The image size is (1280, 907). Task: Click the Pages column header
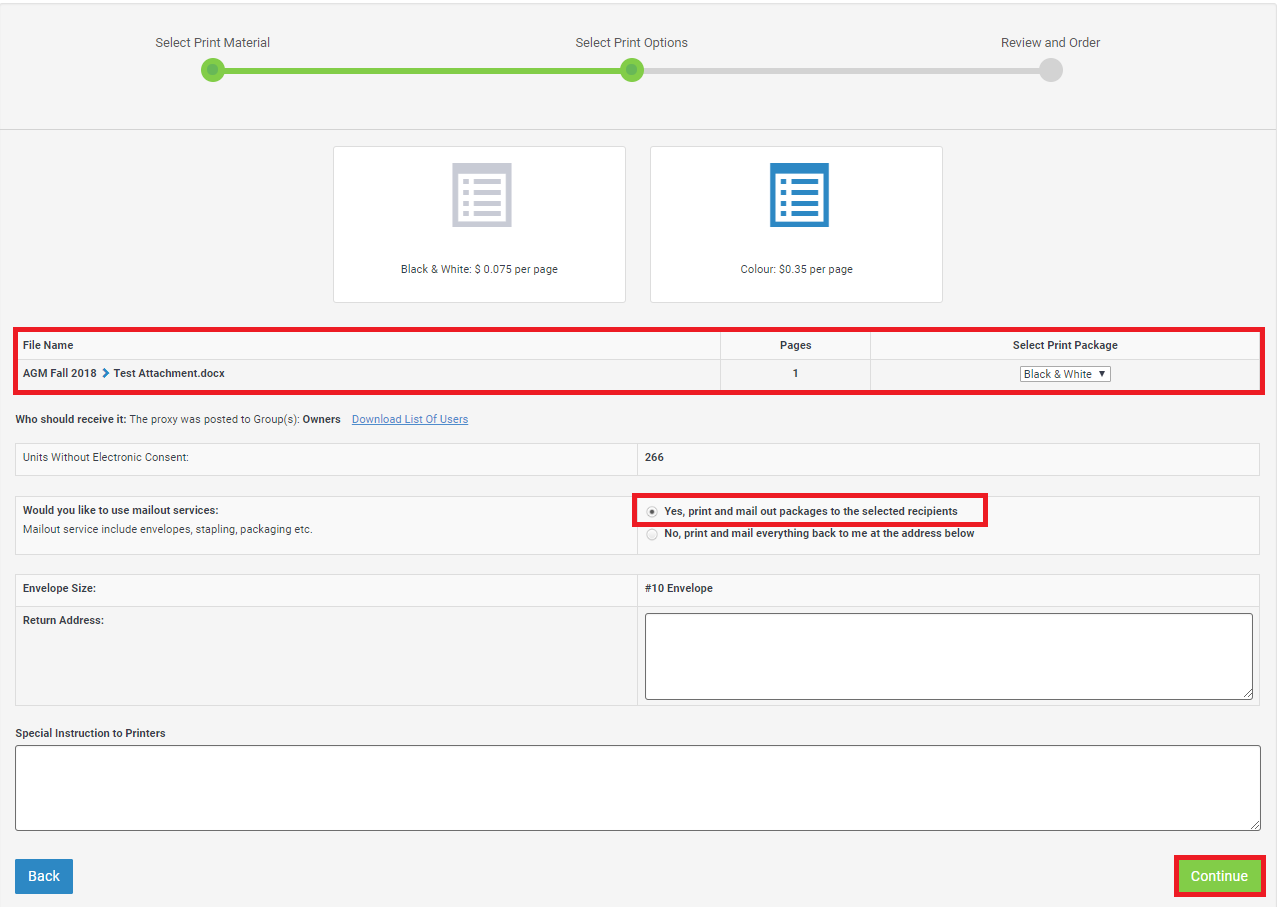tap(796, 345)
